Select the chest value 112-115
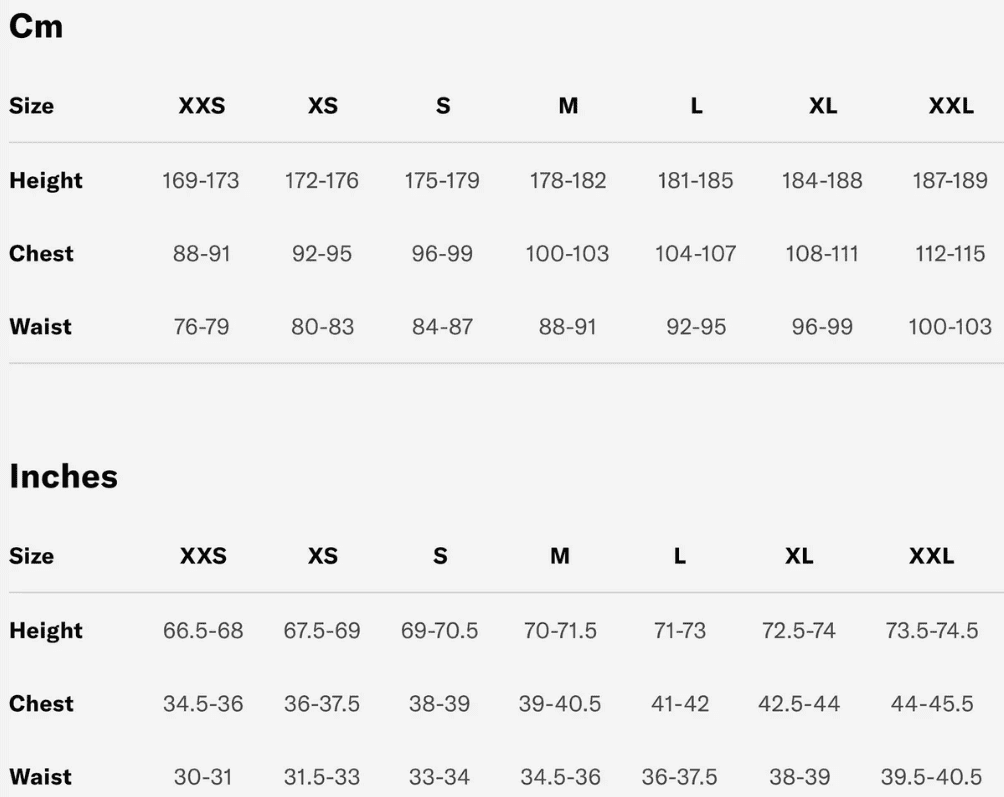The height and width of the screenshot is (797, 1004). (950, 254)
